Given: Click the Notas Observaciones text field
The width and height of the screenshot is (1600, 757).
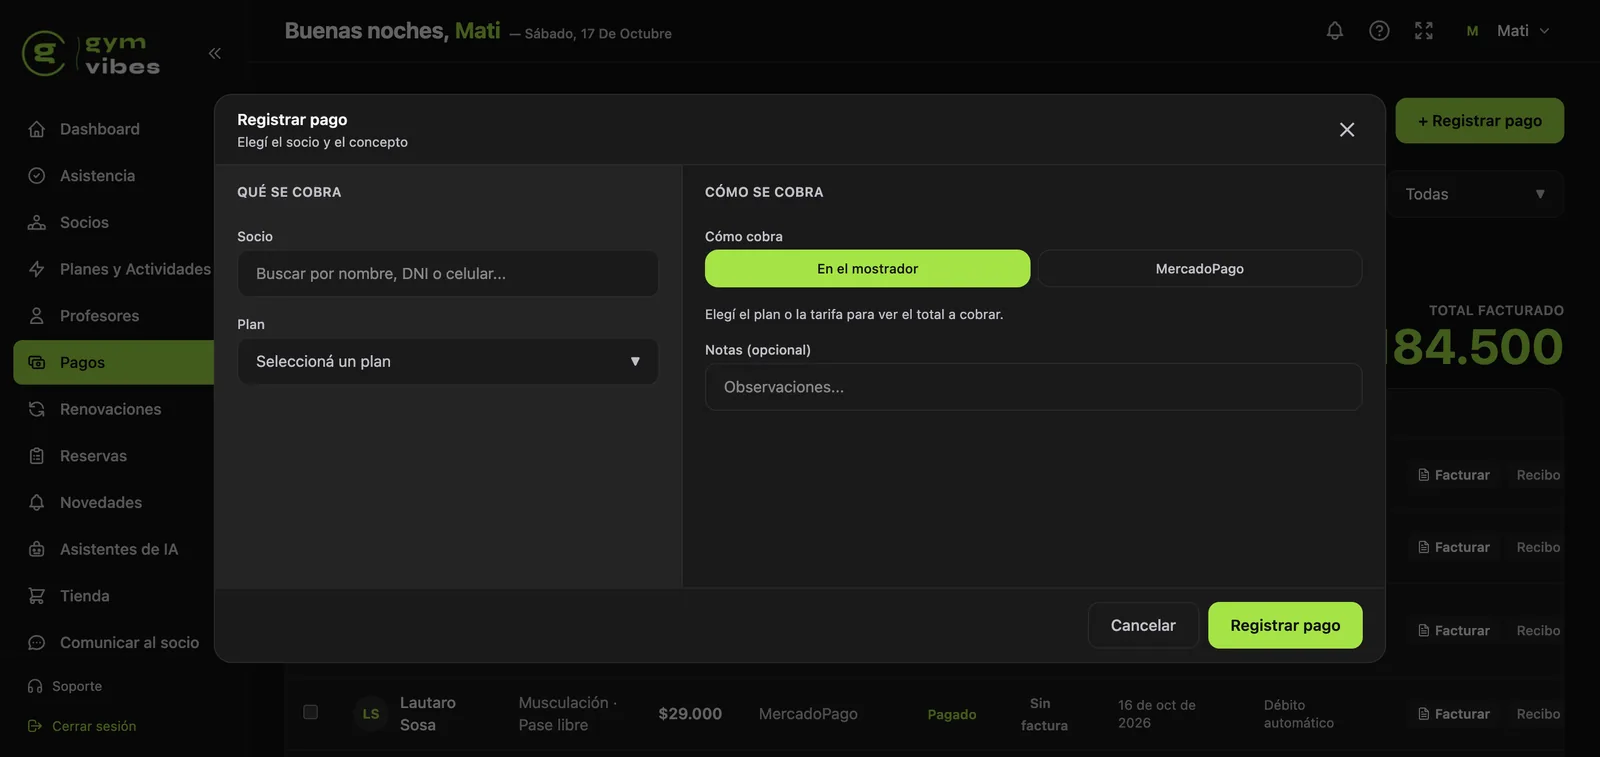Looking at the screenshot, I should click(x=1033, y=387).
